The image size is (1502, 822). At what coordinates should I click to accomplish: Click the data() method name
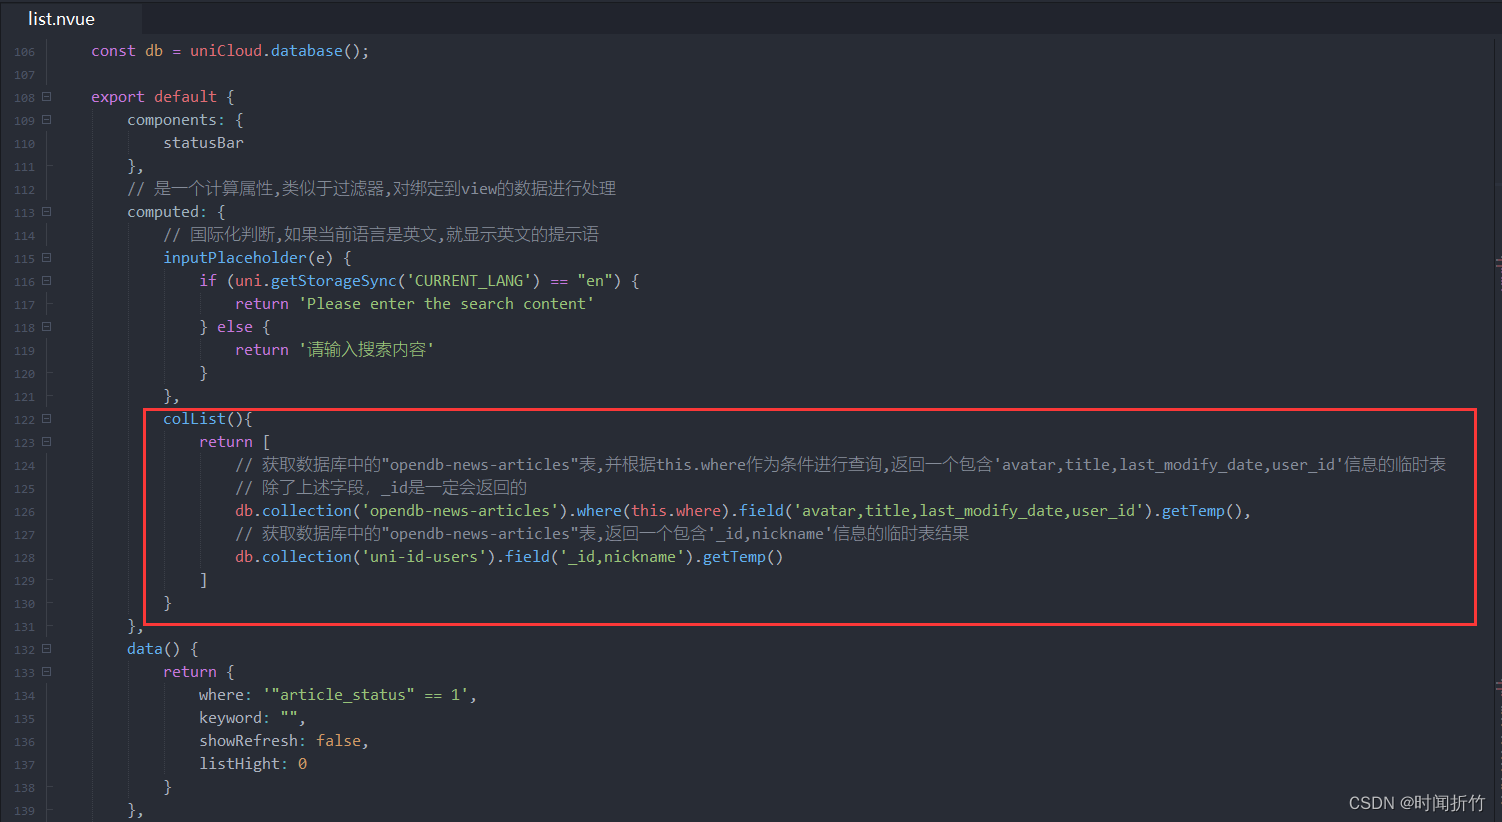[x=145, y=649]
